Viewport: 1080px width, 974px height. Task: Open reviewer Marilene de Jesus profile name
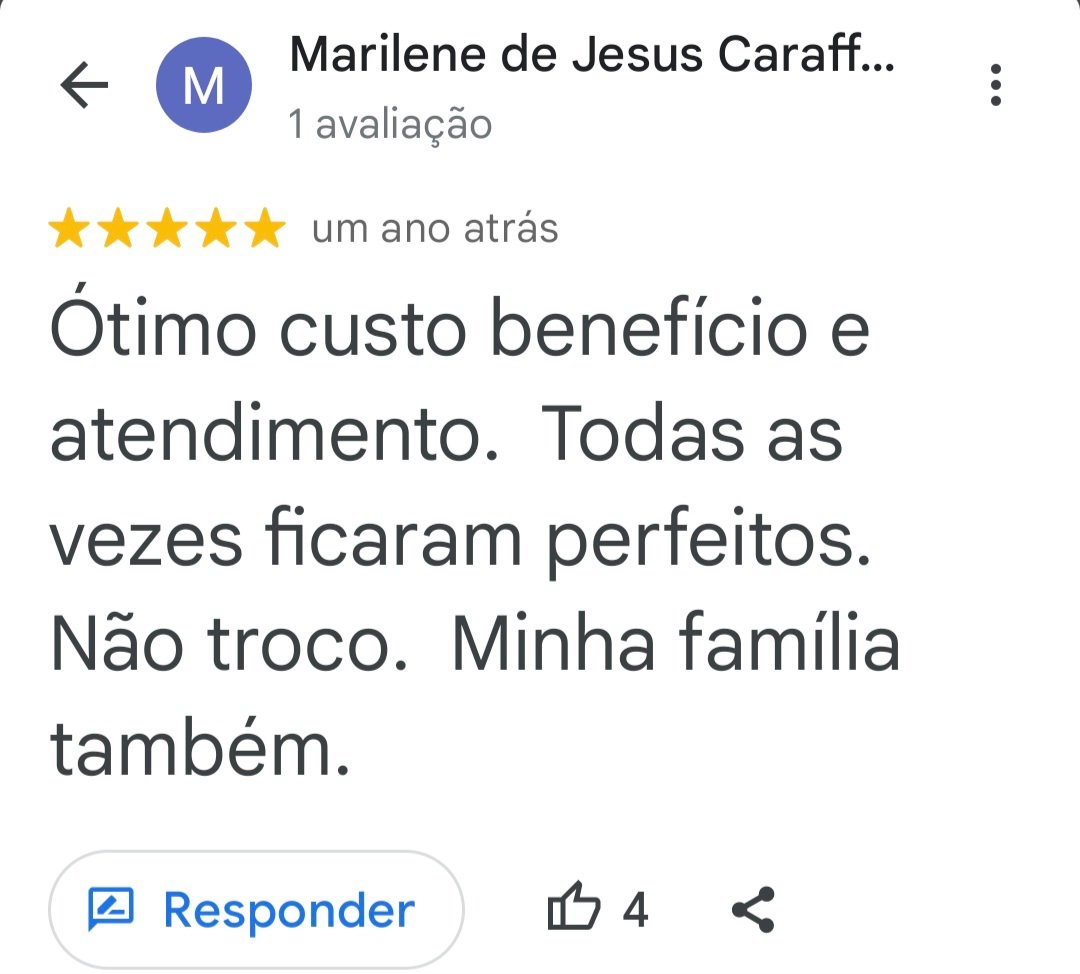point(591,58)
